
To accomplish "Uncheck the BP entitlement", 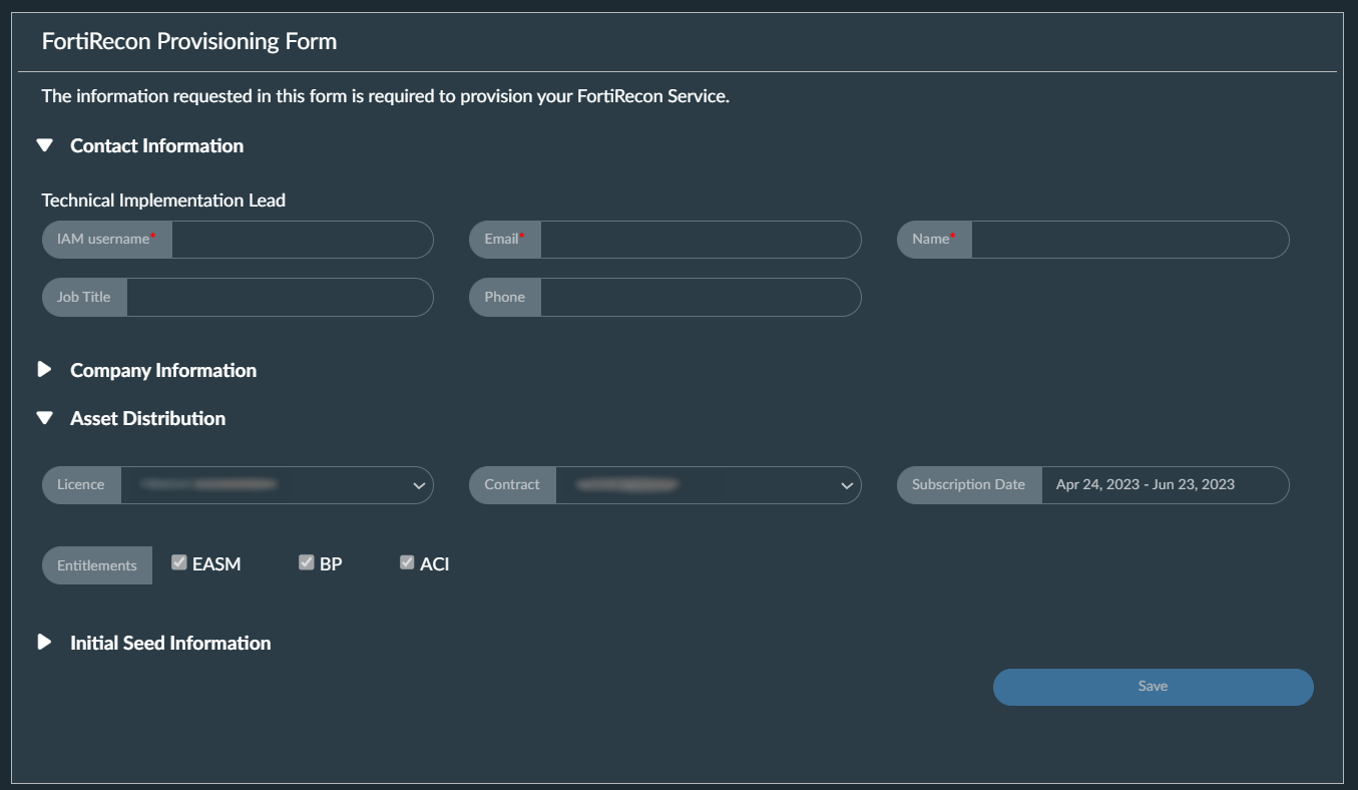I will tap(305, 562).
